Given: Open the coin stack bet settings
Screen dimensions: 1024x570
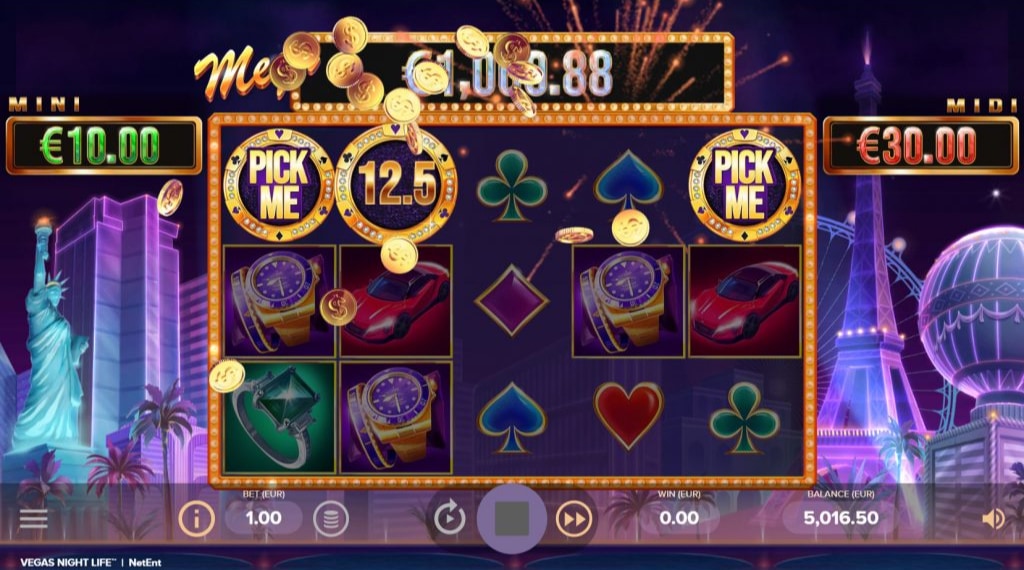Looking at the screenshot, I should tap(330, 519).
